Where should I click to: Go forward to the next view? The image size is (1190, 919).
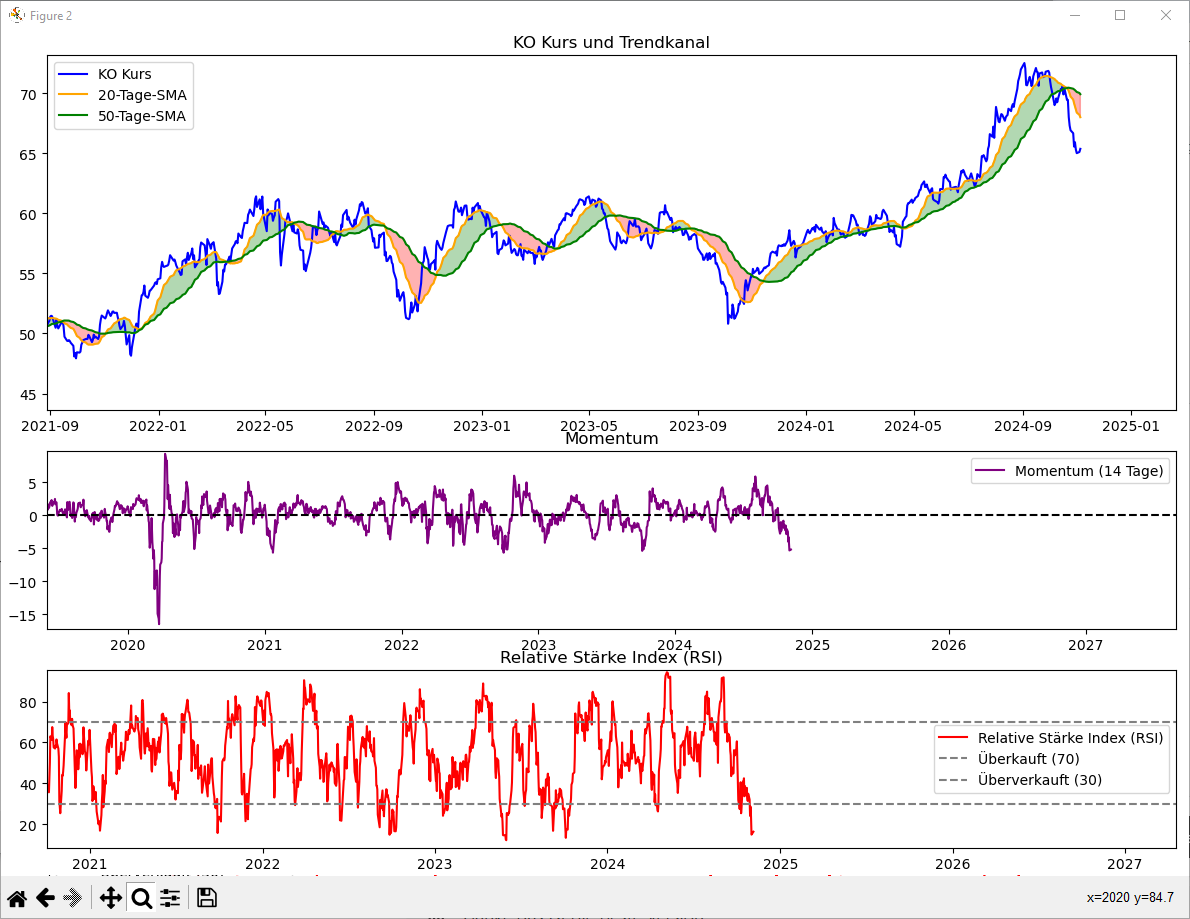click(73, 899)
